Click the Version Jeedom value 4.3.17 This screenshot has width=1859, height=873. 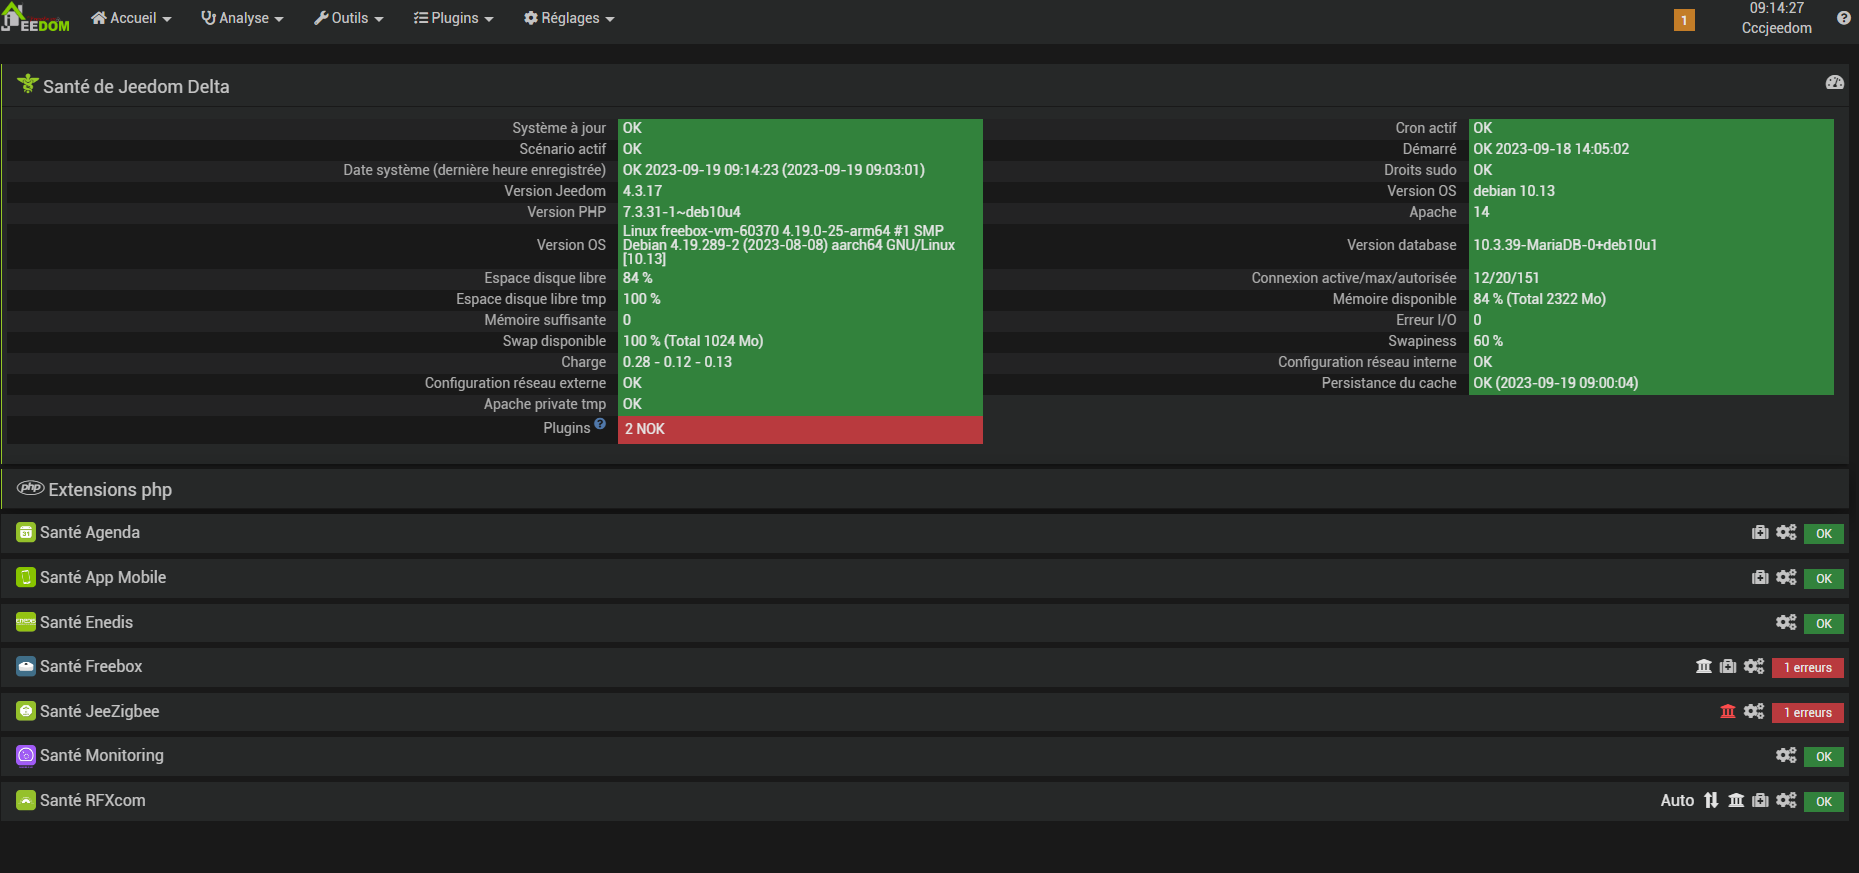642,191
